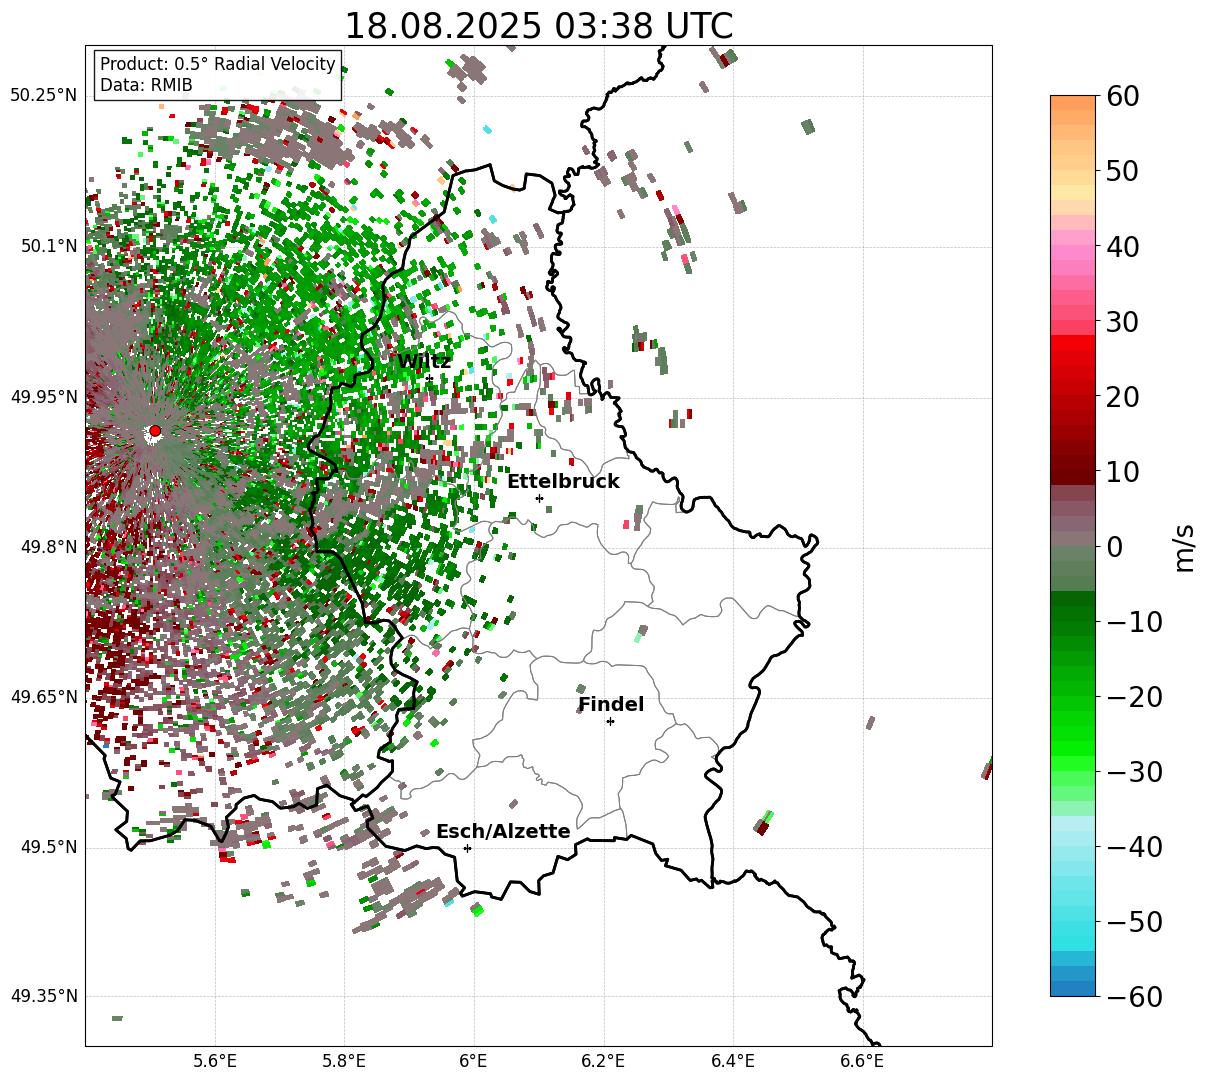Click the m/s colorbar unit label
1207x1081 pixels.
[x=1184, y=547]
